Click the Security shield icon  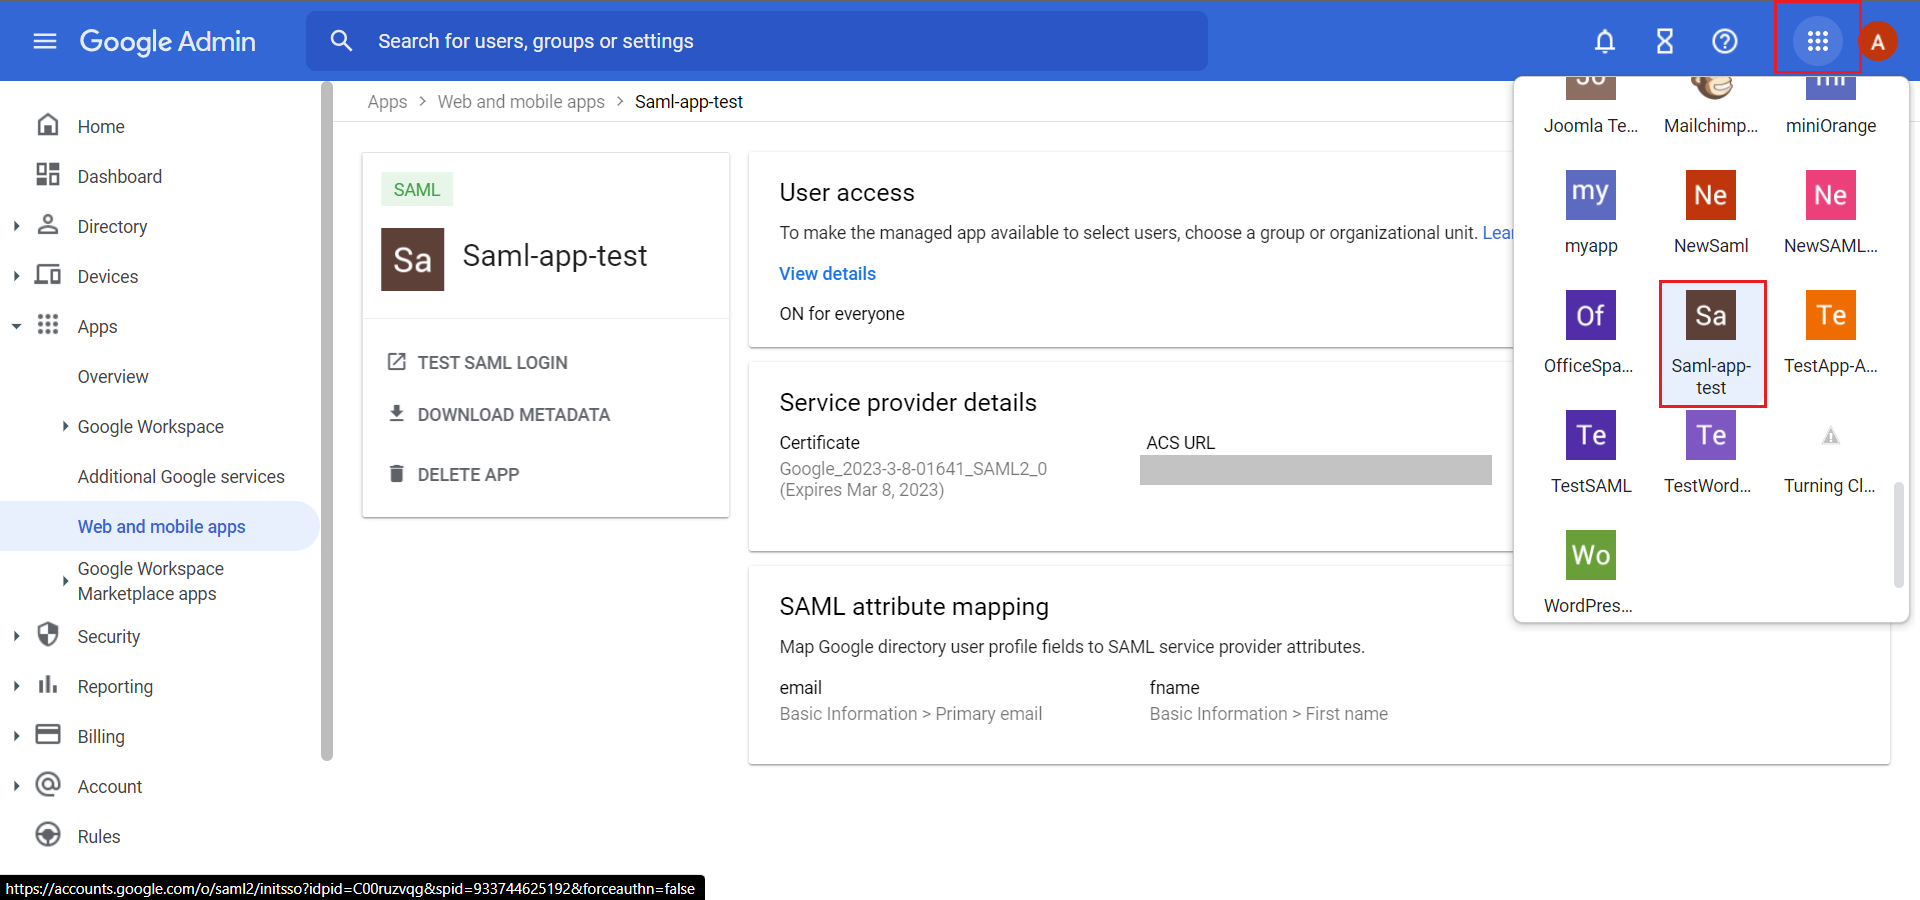48,635
